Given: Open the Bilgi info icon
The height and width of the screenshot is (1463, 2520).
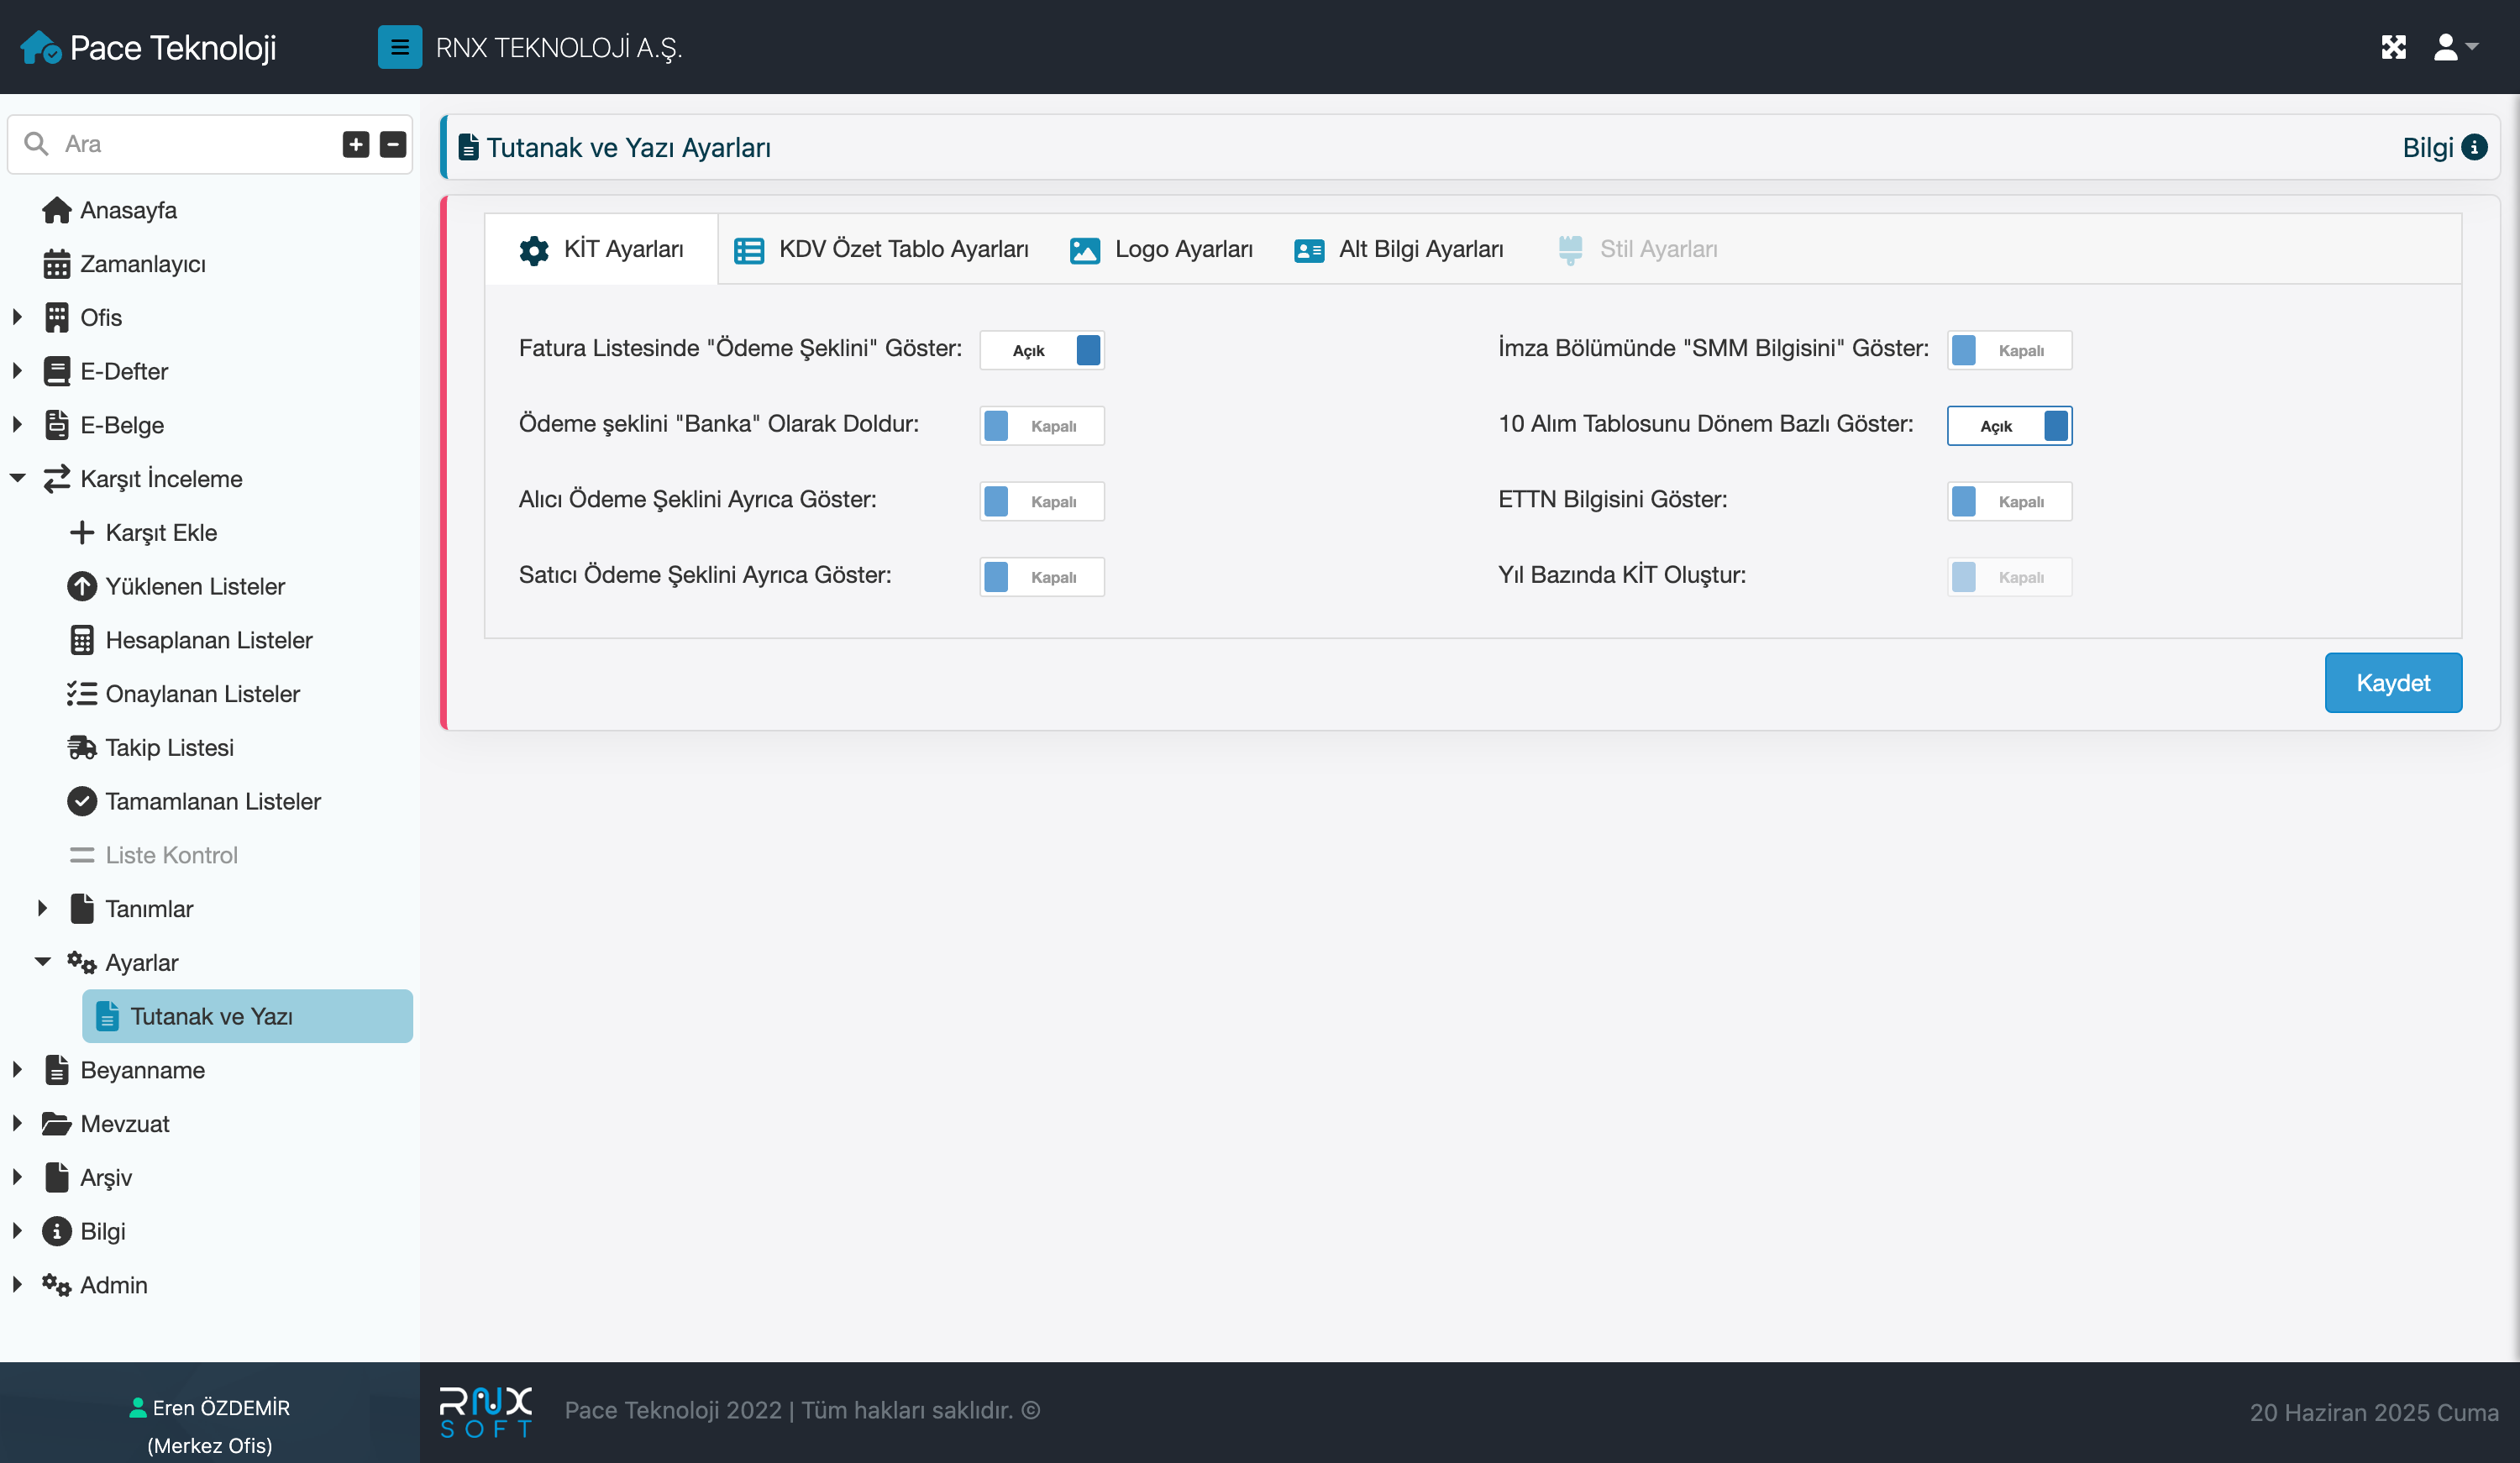Looking at the screenshot, I should [2474, 147].
